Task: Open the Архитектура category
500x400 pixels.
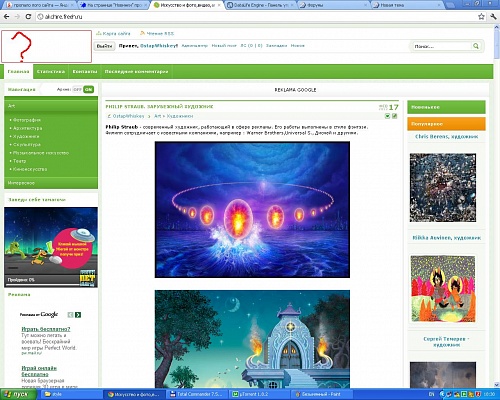Action: click(27, 128)
